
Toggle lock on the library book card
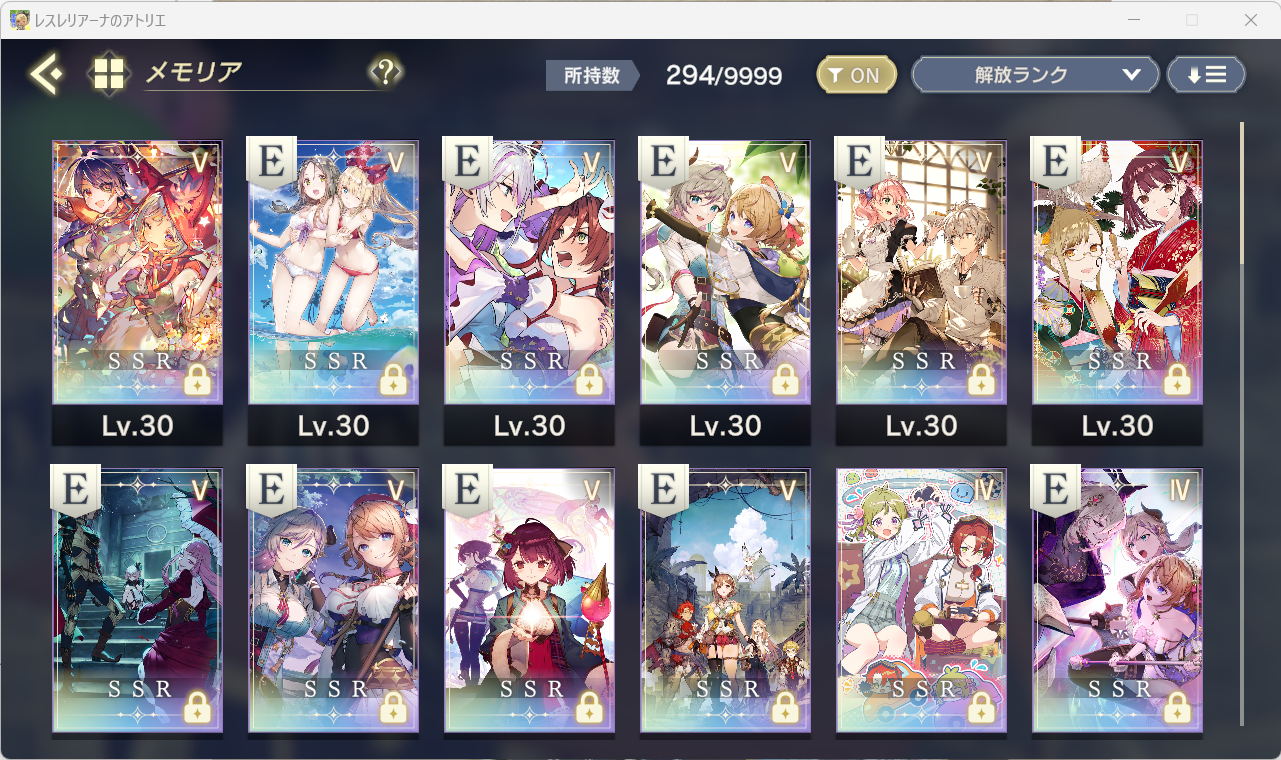(x=982, y=379)
